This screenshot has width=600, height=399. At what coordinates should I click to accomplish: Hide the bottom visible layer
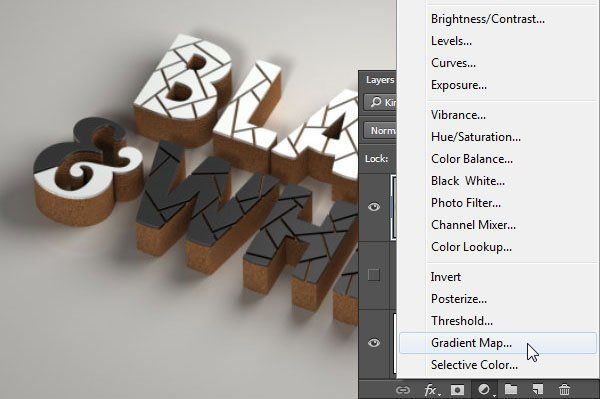point(374,342)
